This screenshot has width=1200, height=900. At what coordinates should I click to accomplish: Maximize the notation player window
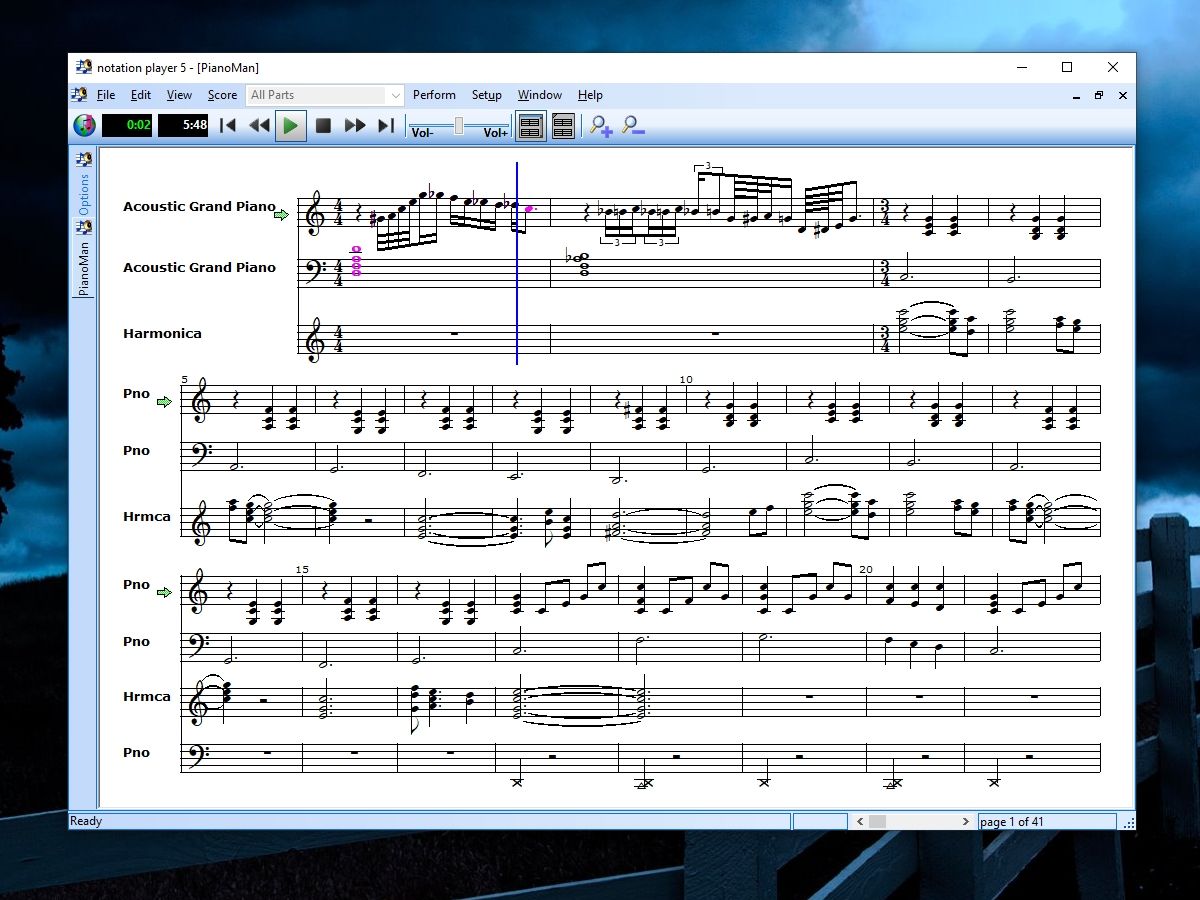tap(1067, 67)
